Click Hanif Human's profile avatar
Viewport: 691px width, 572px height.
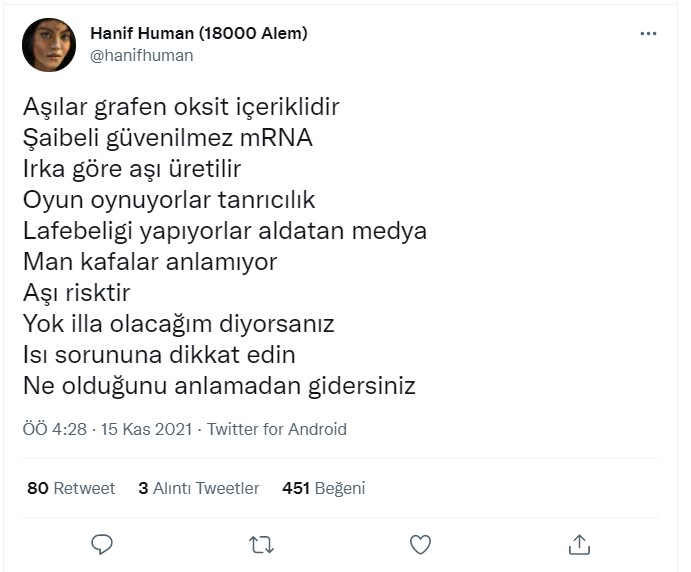(49, 45)
